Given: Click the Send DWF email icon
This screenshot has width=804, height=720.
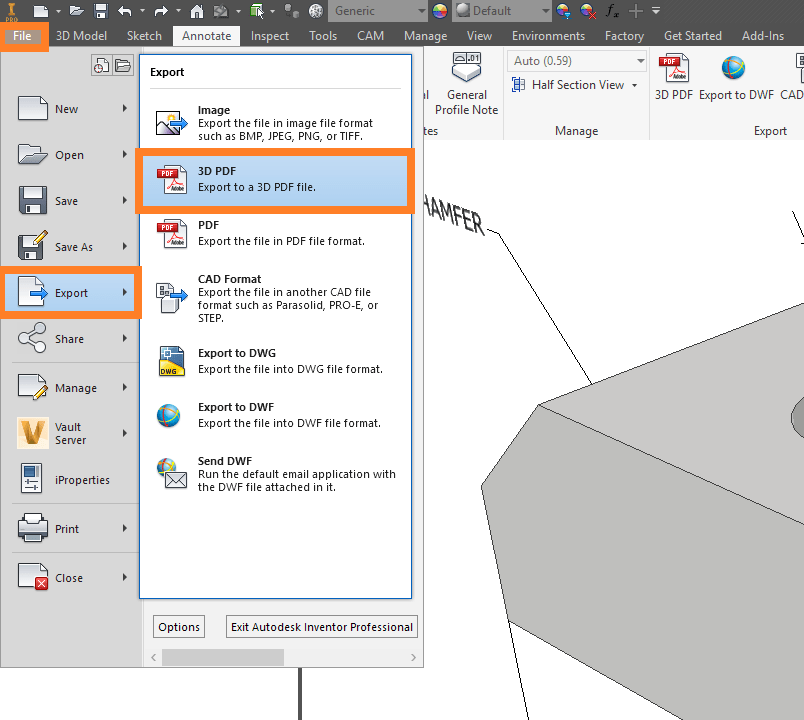Looking at the screenshot, I should click(x=171, y=474).
